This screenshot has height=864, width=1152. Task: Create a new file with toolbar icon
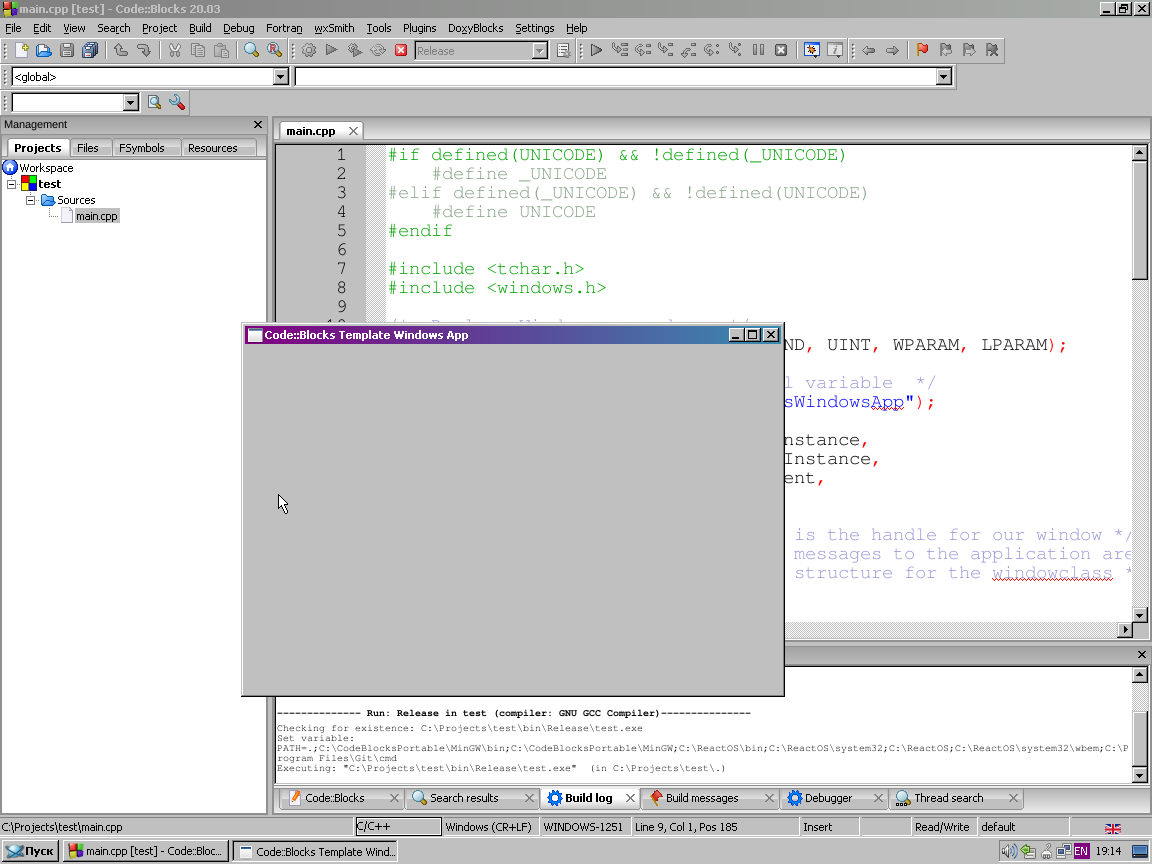21,50
